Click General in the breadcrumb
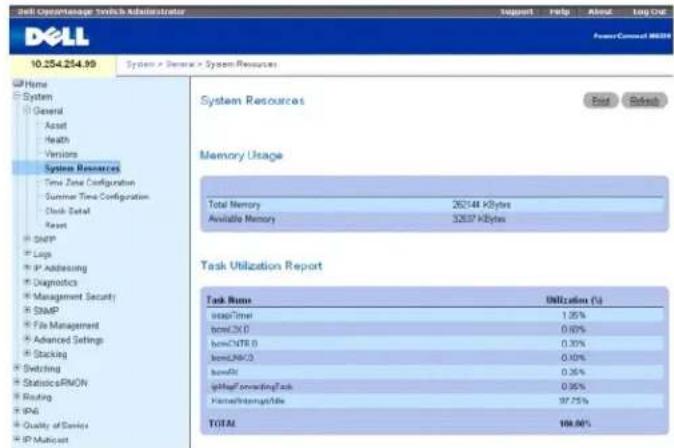 pyautogui.click(x=180, y=64)
